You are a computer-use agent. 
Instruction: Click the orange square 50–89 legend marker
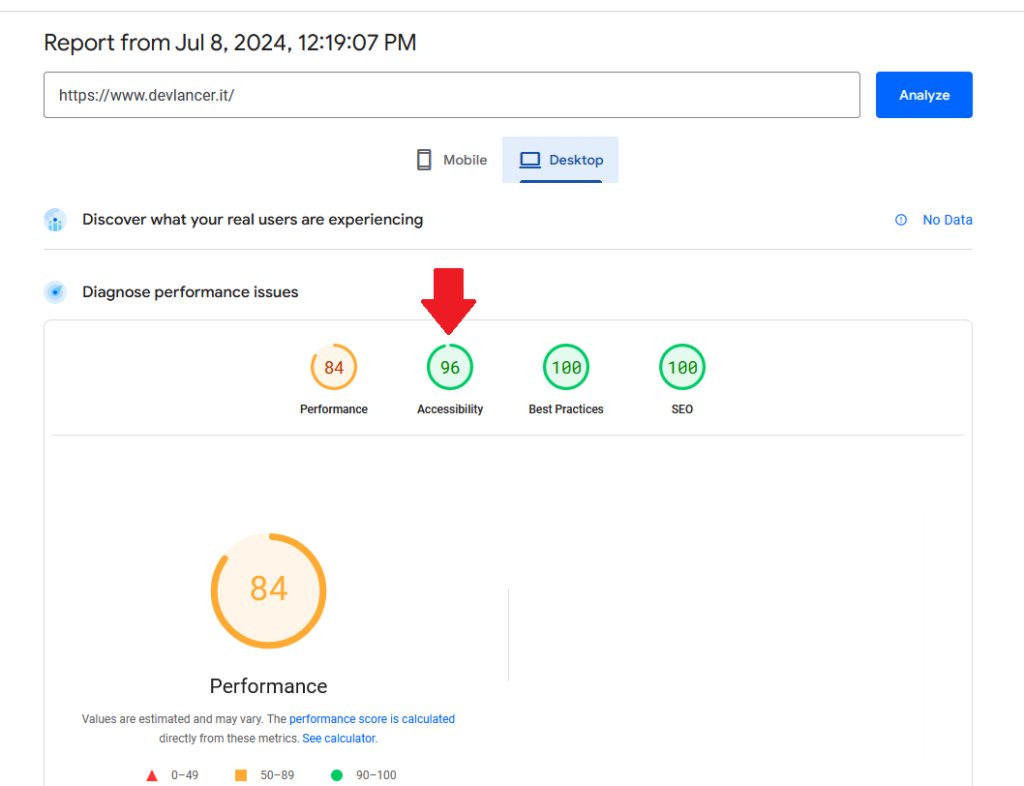click(x=241, y=775)
